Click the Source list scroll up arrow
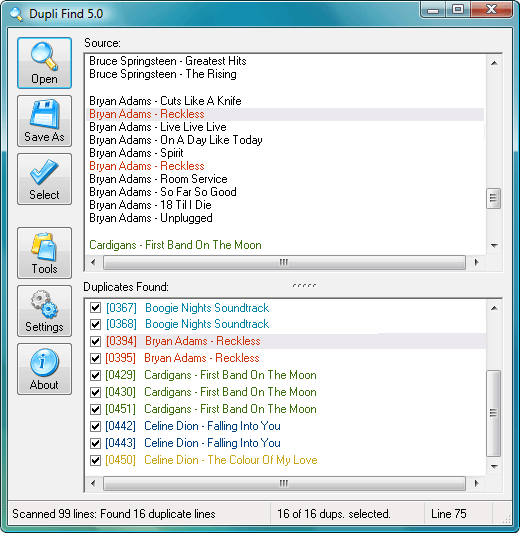Image resolution: width=520 pixels, height=533 pixels. click(x=494, y=63)
